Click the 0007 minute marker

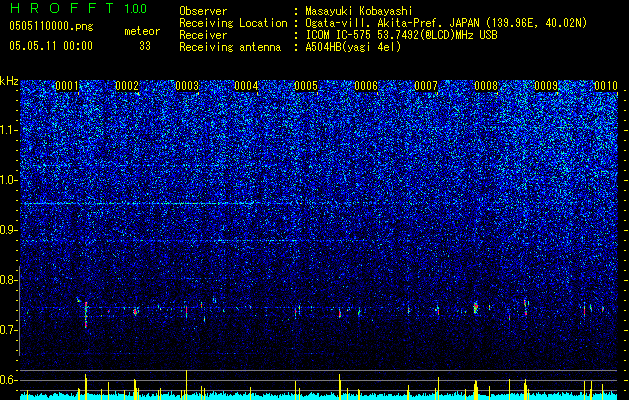pyautogui.click(x=426, y=86)
